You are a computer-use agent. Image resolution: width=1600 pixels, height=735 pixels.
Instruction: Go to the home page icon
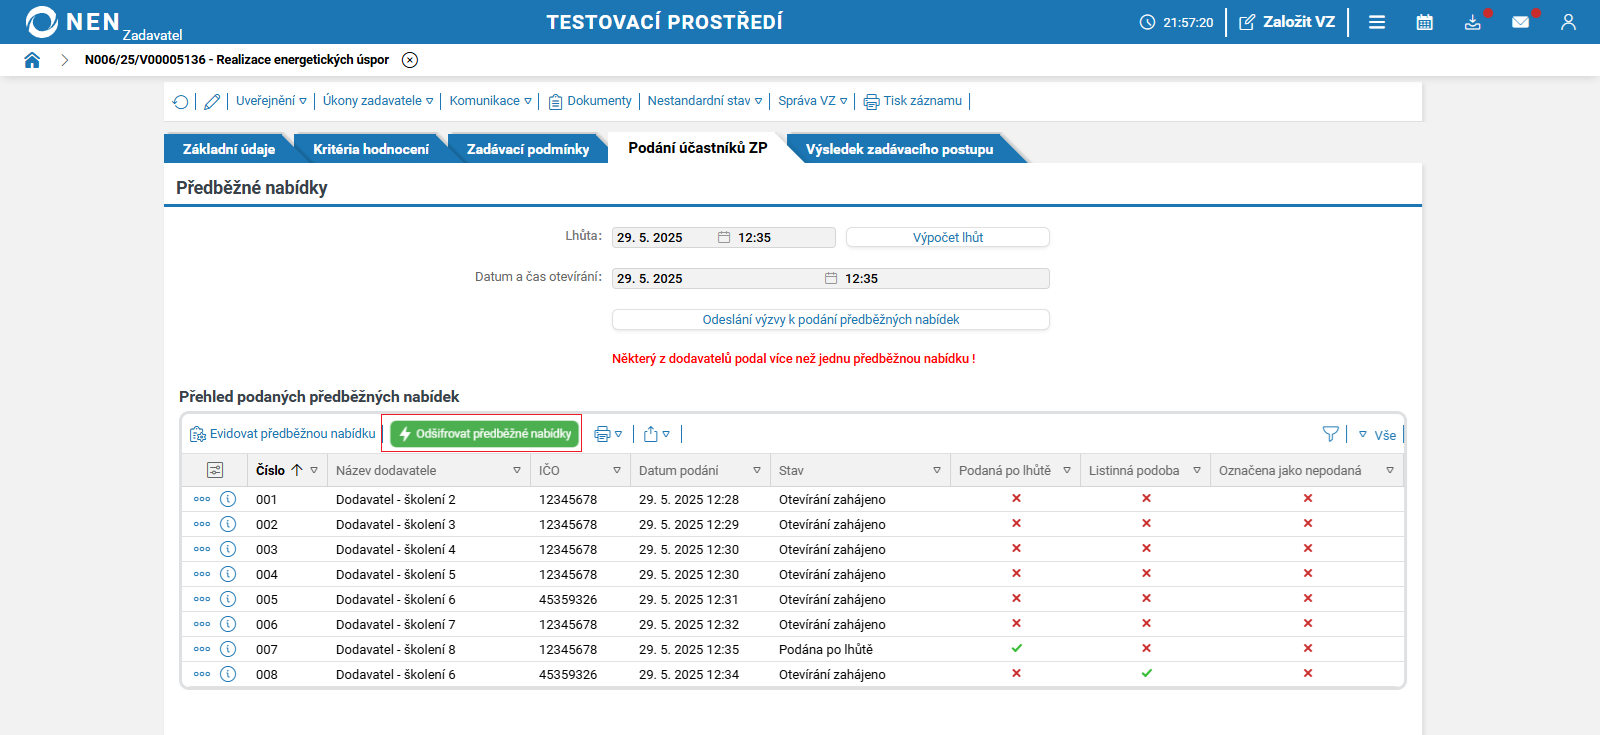coord(32,60)
